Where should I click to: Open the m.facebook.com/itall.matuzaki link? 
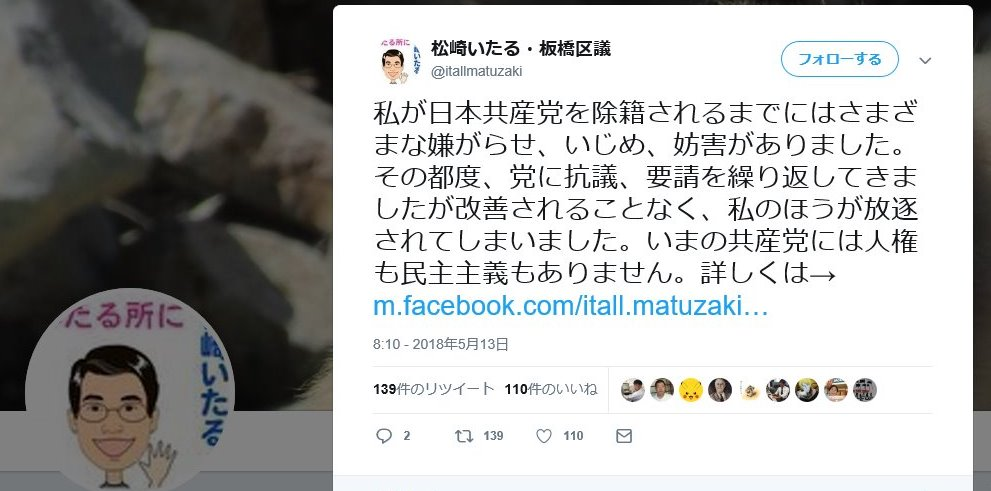570,306
